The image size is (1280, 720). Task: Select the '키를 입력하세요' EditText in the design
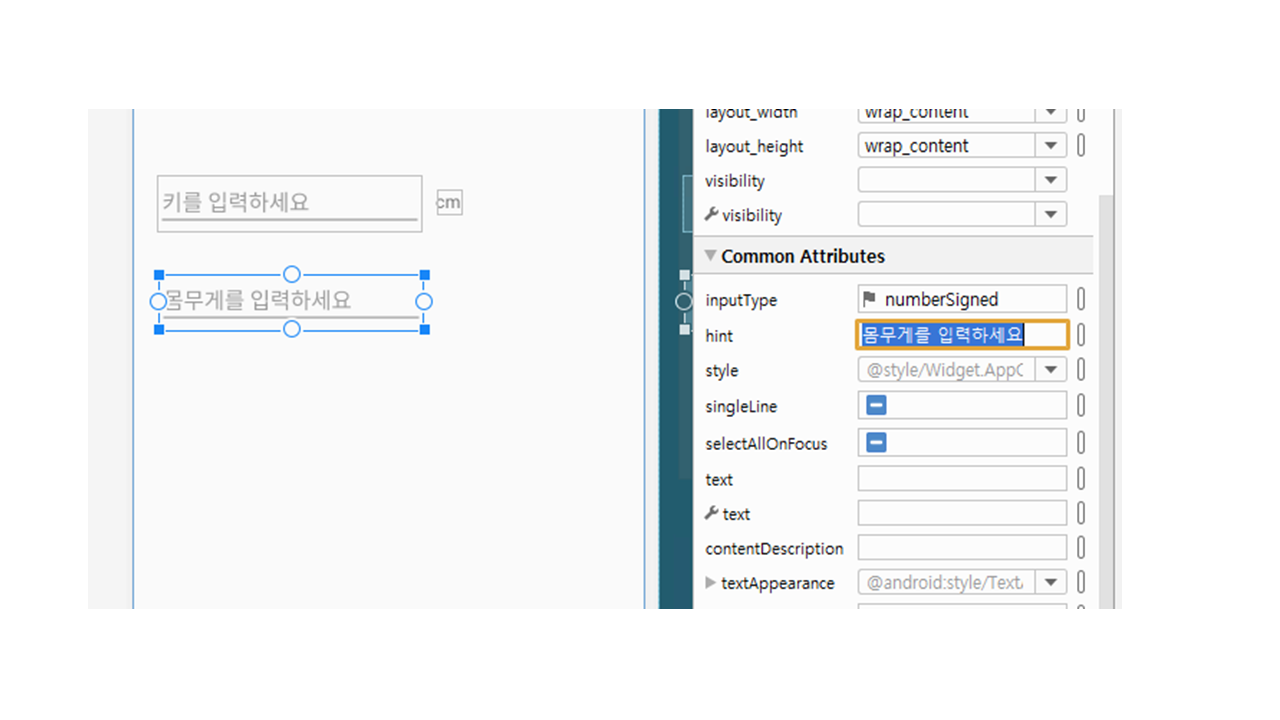pyautogui.click(x=289, y=203)
